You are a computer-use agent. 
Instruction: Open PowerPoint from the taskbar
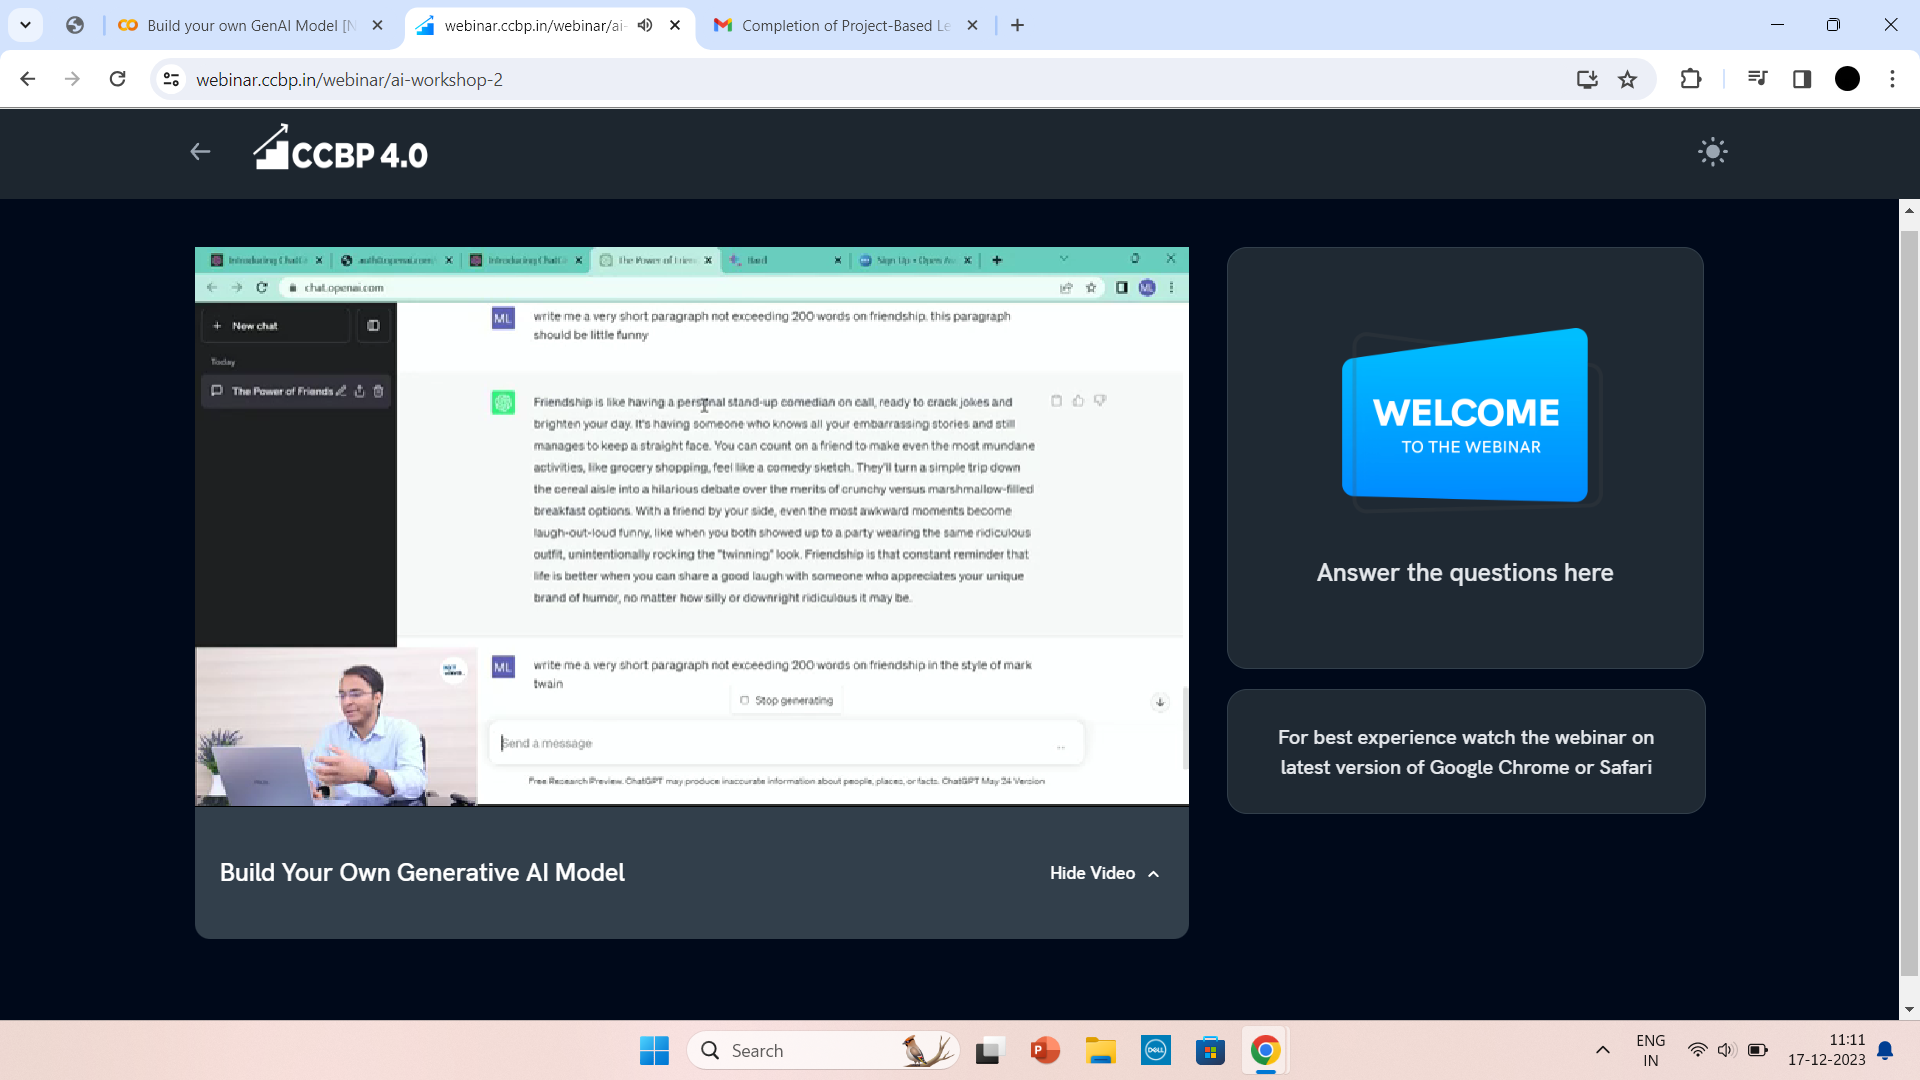coord(1044,1050)
